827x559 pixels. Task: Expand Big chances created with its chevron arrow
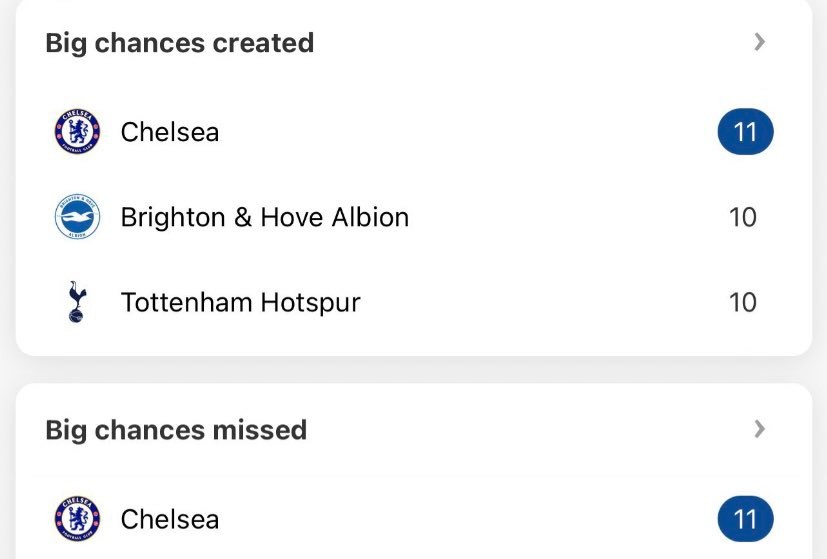(760, 42)
